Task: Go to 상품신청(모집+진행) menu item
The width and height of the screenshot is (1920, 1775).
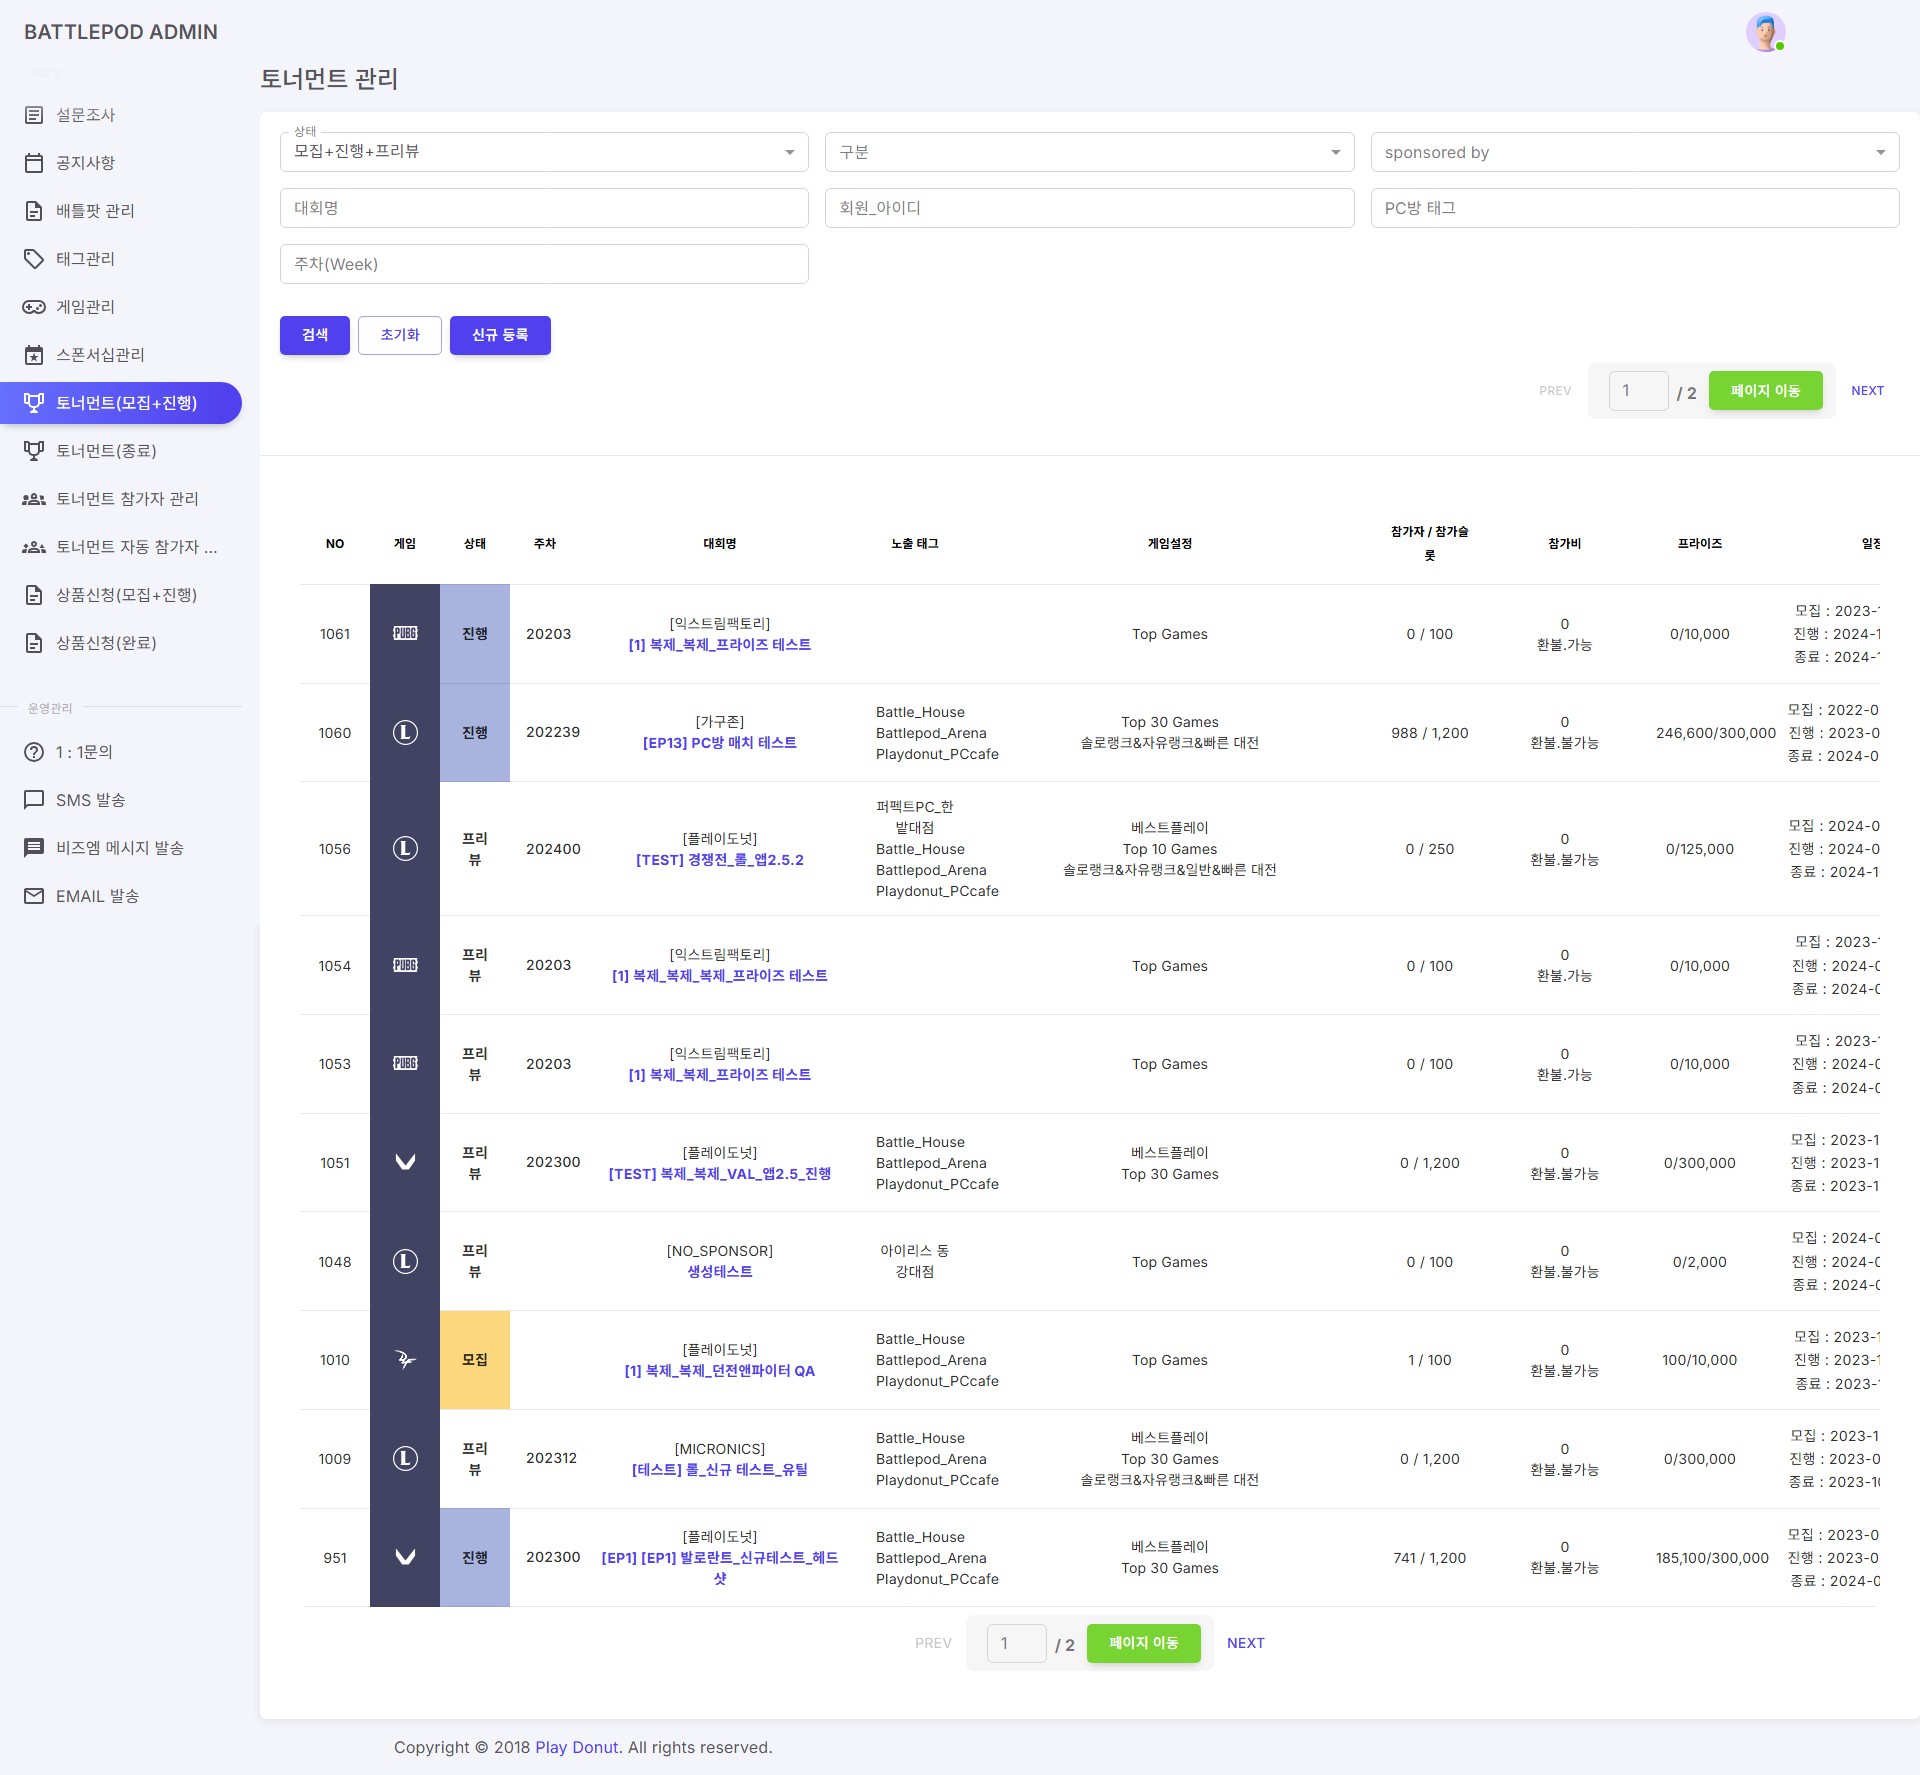Action: point(126,595)
